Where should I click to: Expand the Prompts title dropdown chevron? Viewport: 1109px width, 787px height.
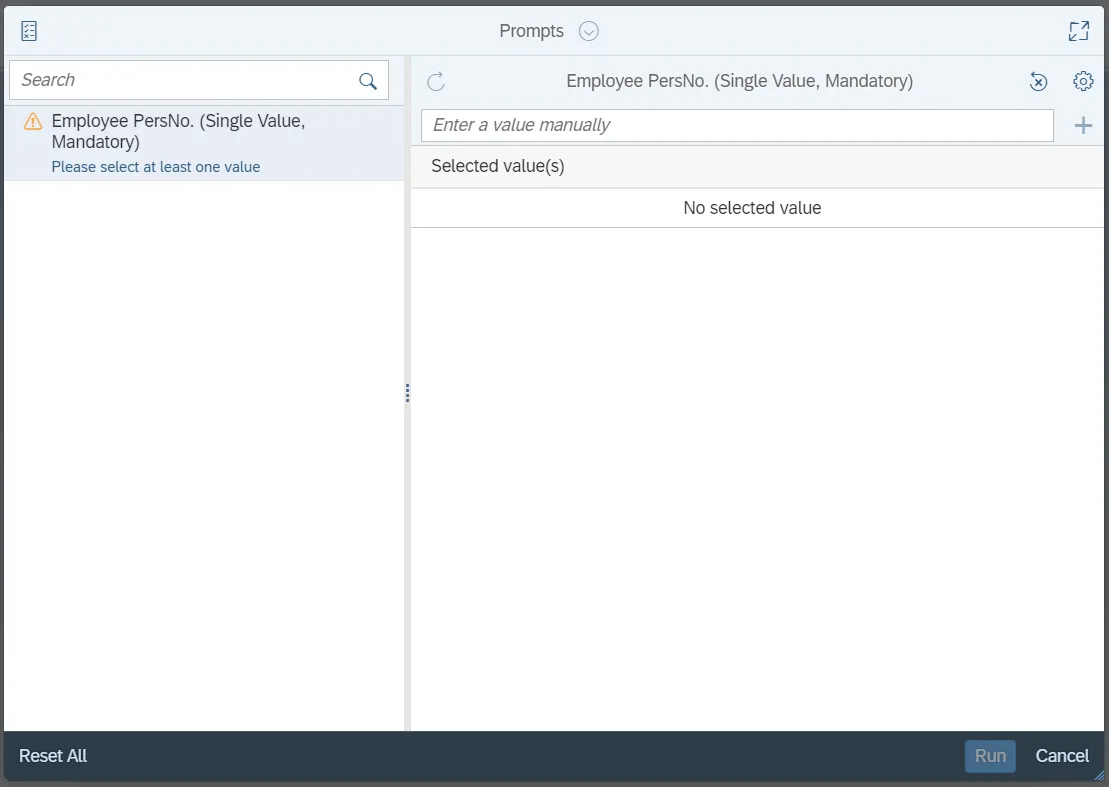tap(589, 31)
